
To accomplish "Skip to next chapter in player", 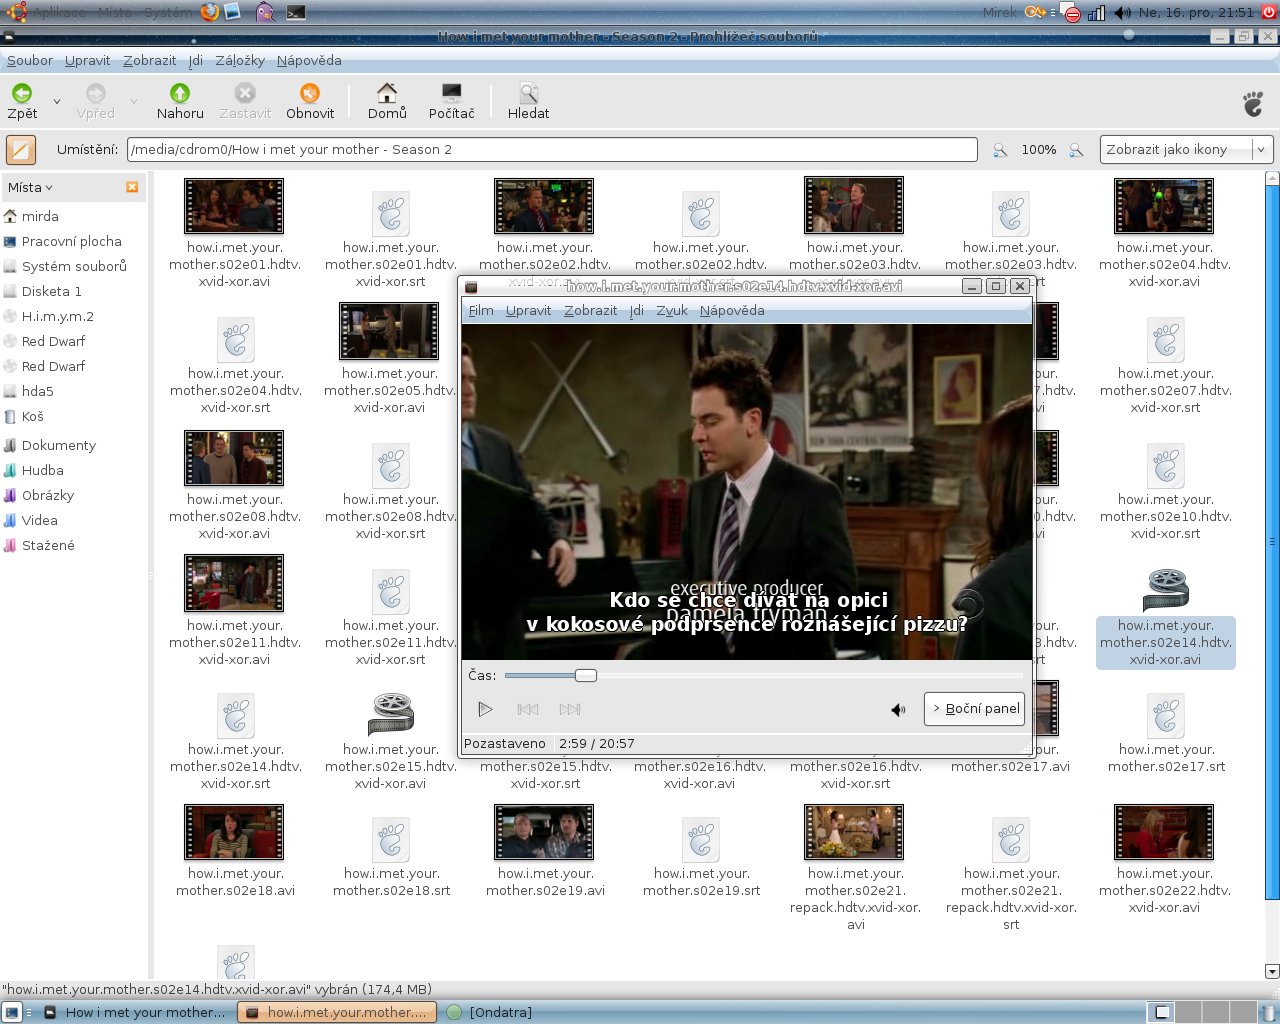I will point(570,709).
